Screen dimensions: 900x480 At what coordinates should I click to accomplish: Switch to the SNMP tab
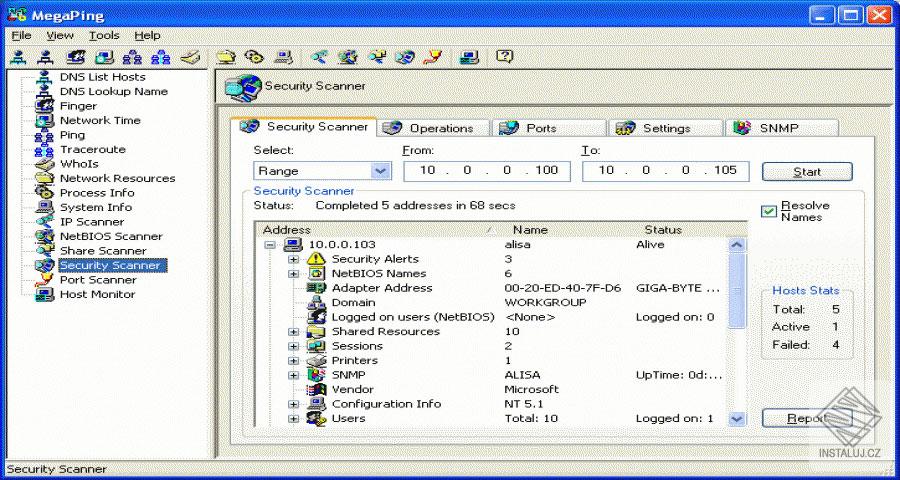point(782,128)
